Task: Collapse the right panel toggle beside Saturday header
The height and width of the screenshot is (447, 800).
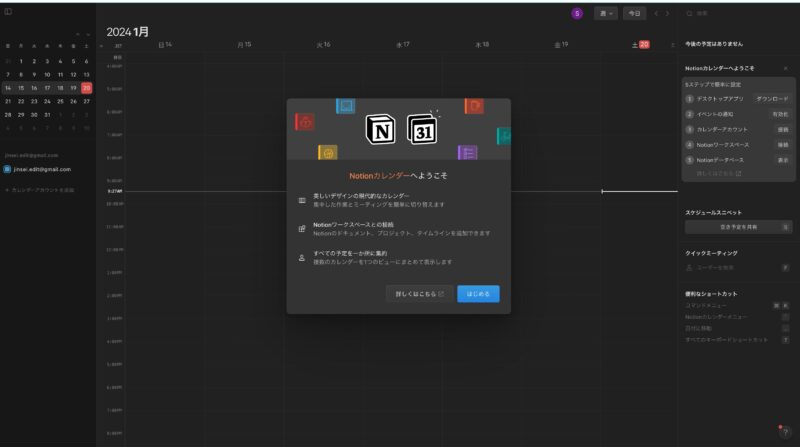Action: tap(673, 45)
